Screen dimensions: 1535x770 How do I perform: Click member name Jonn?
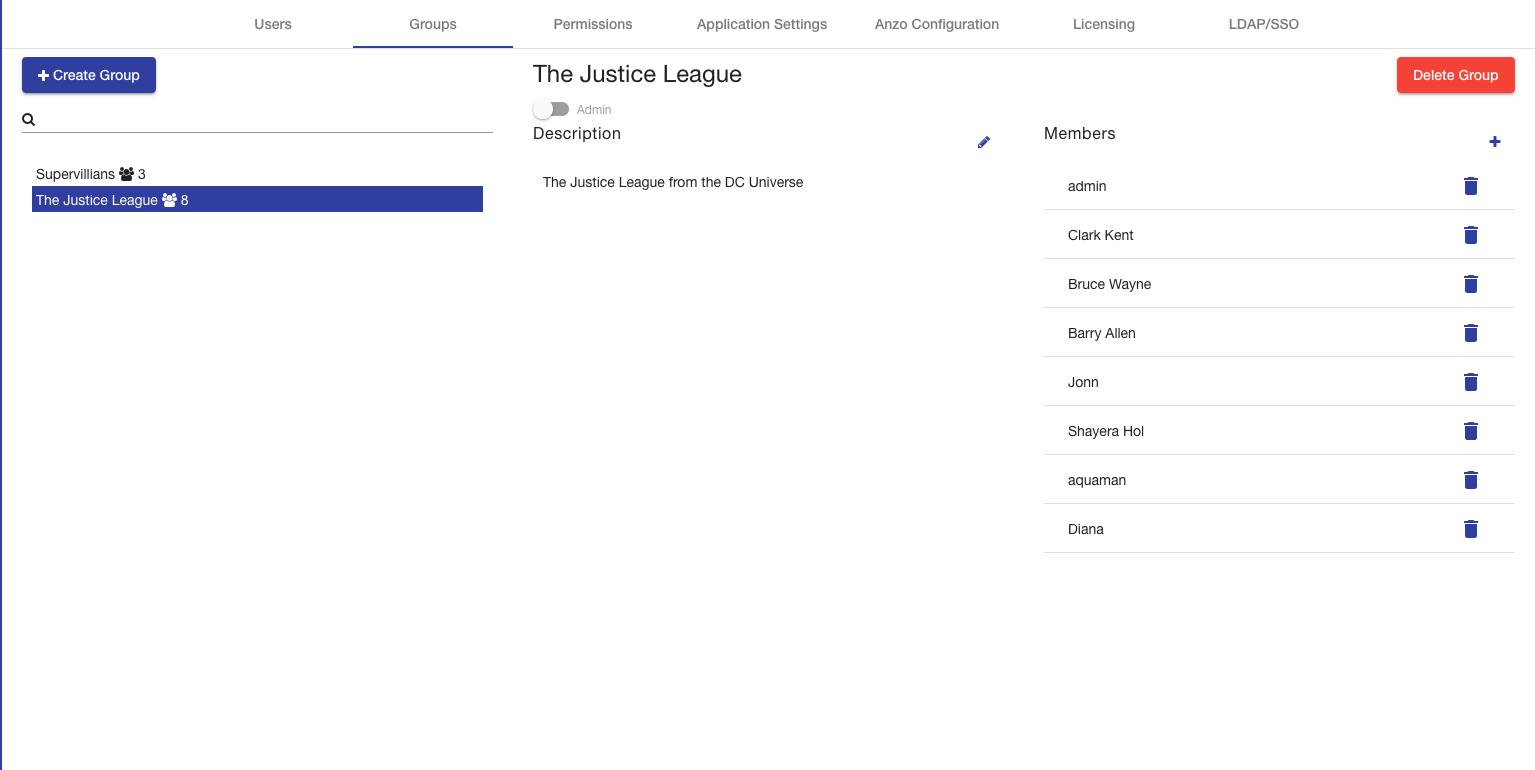tap(1083, 382)
